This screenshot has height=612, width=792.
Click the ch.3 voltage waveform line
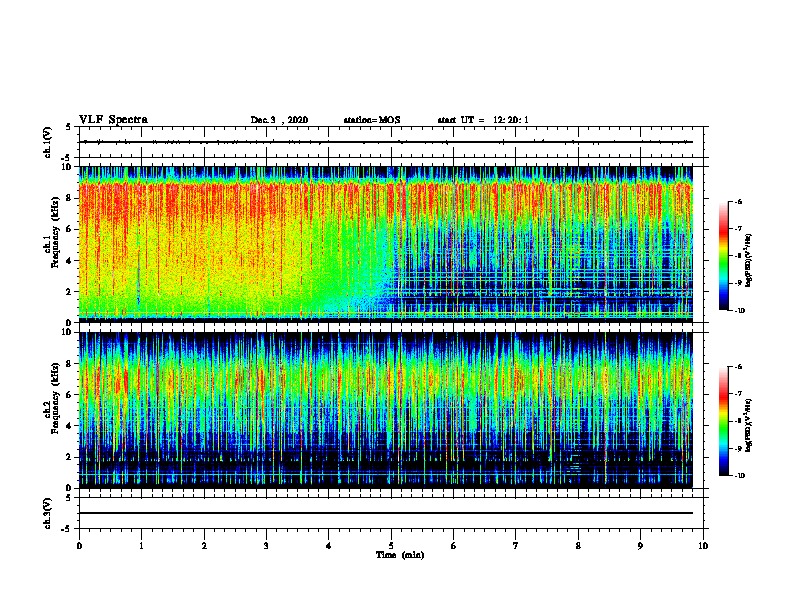pyautogui.click(x=386, y=513)
